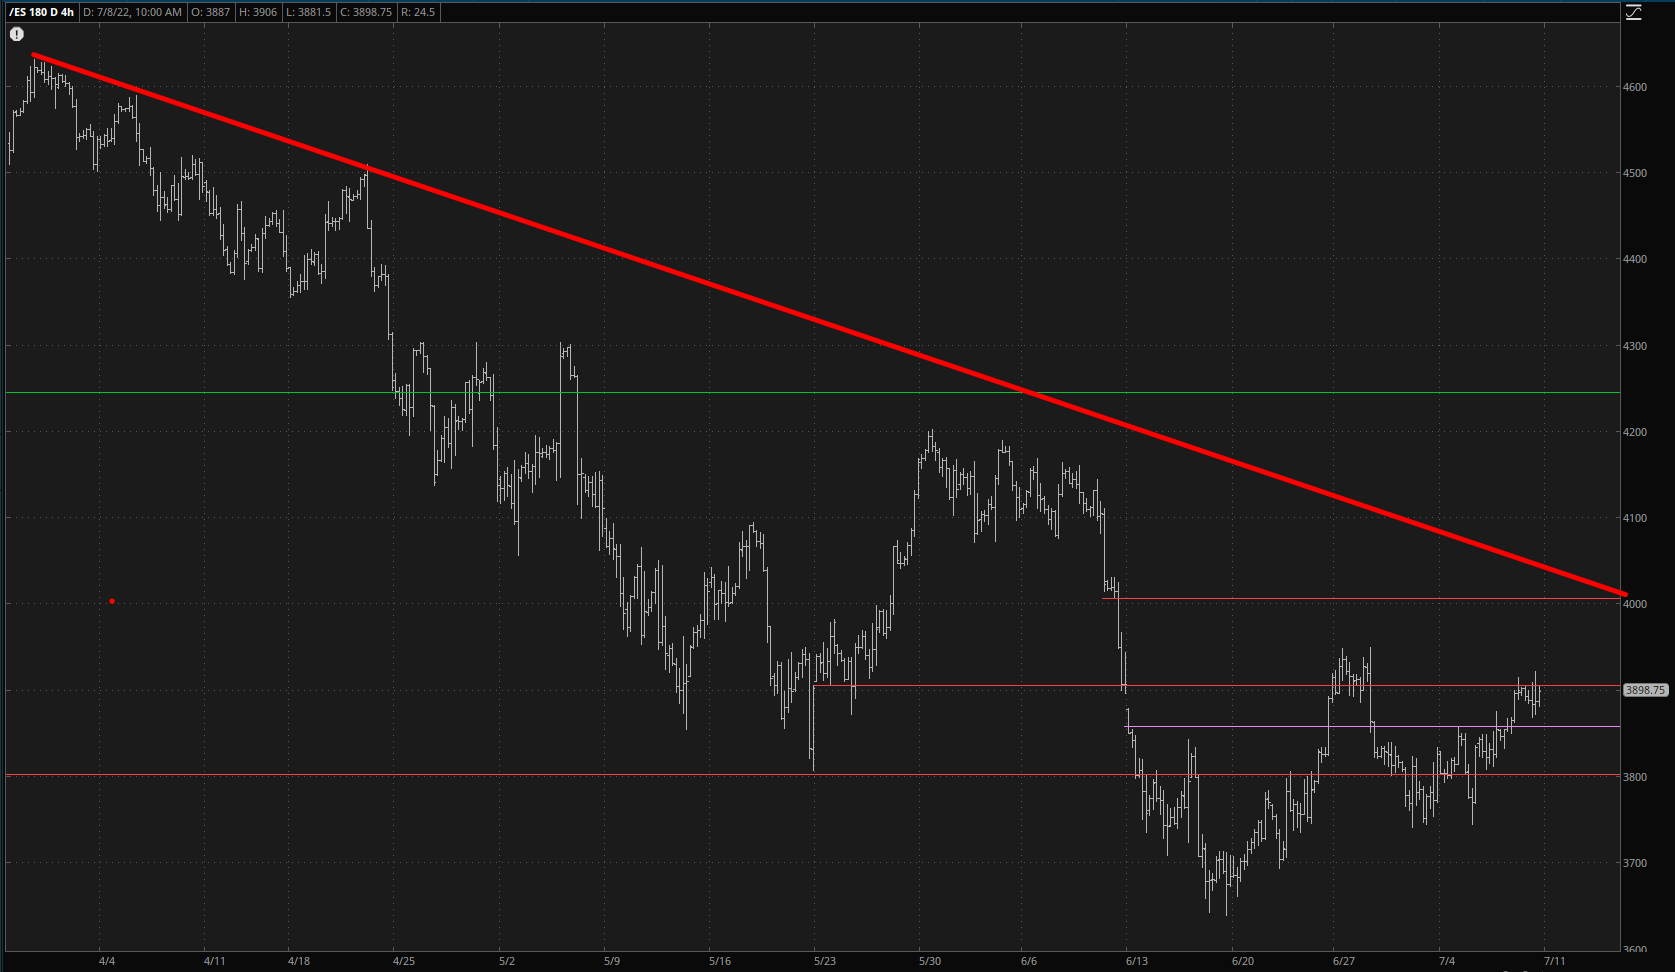Viewport: 1675px width, 972px height.
Task: Open the price axis scale settings icon
Action: tap(1633, 12)
